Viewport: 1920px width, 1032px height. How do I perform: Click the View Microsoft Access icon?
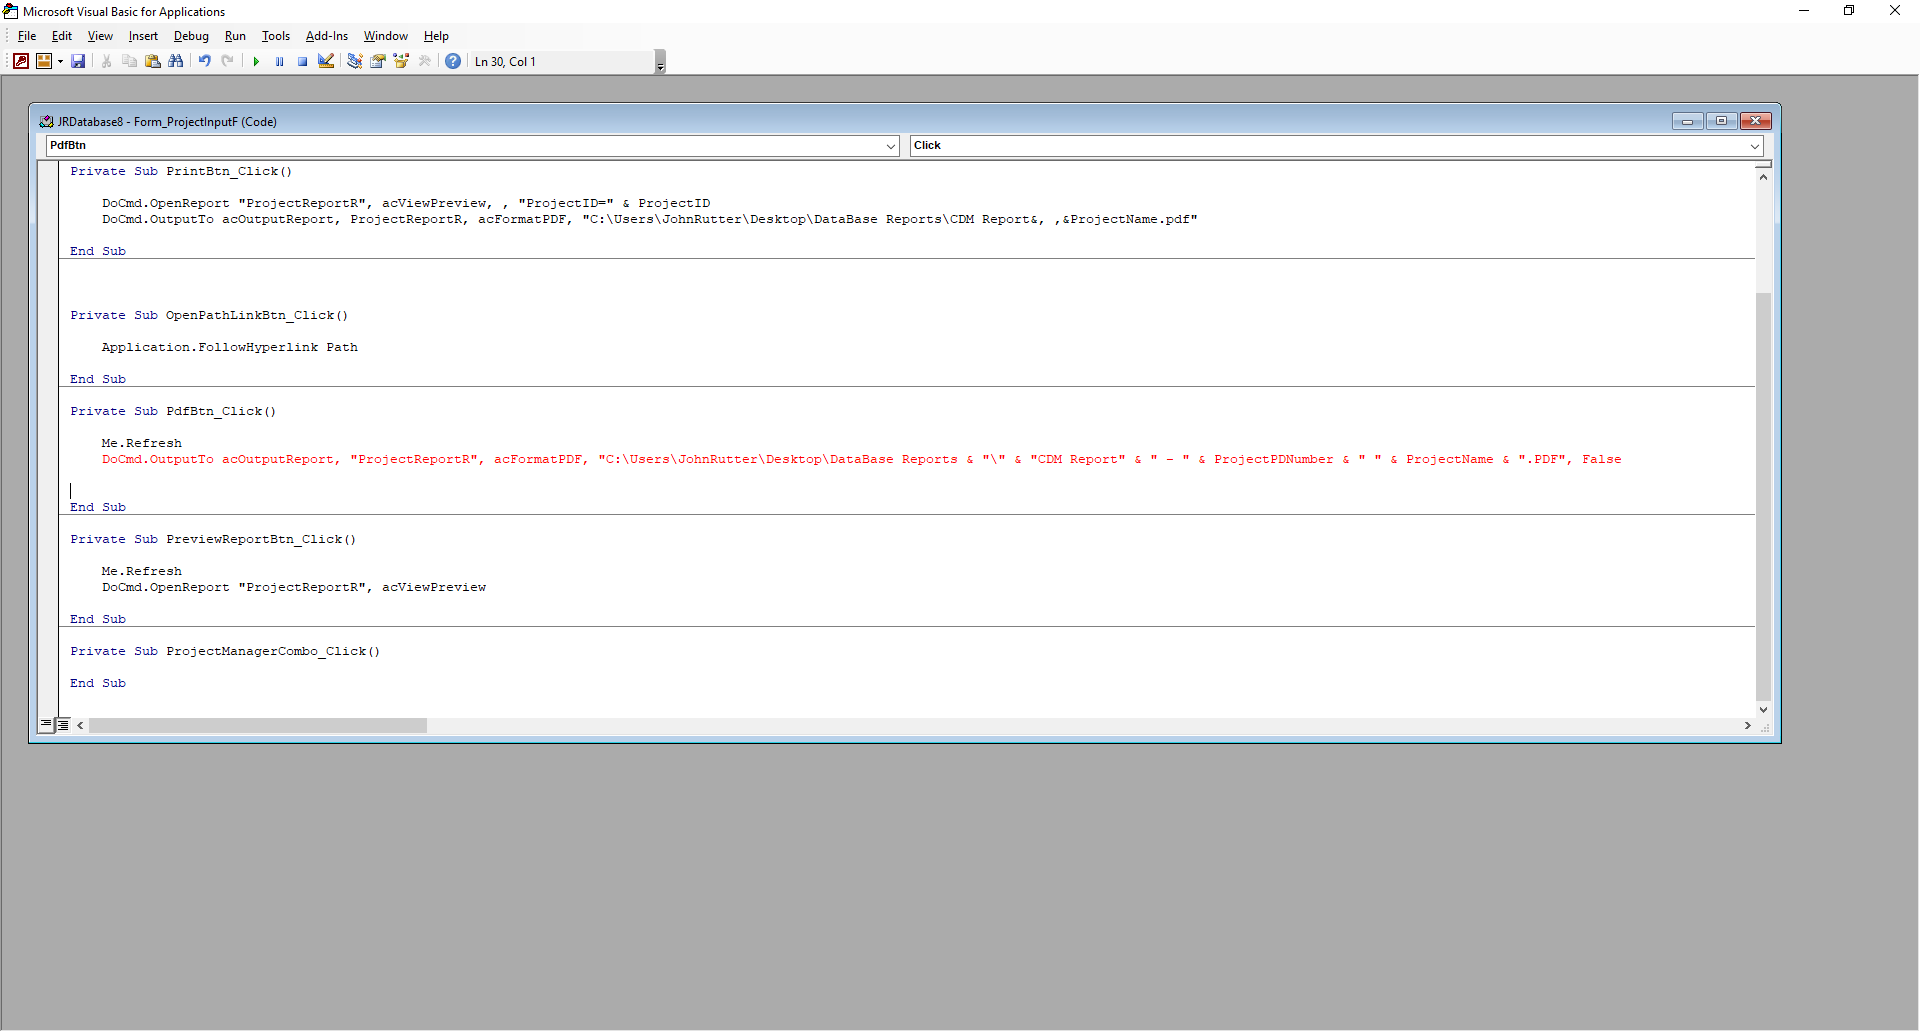click(20, 61)
